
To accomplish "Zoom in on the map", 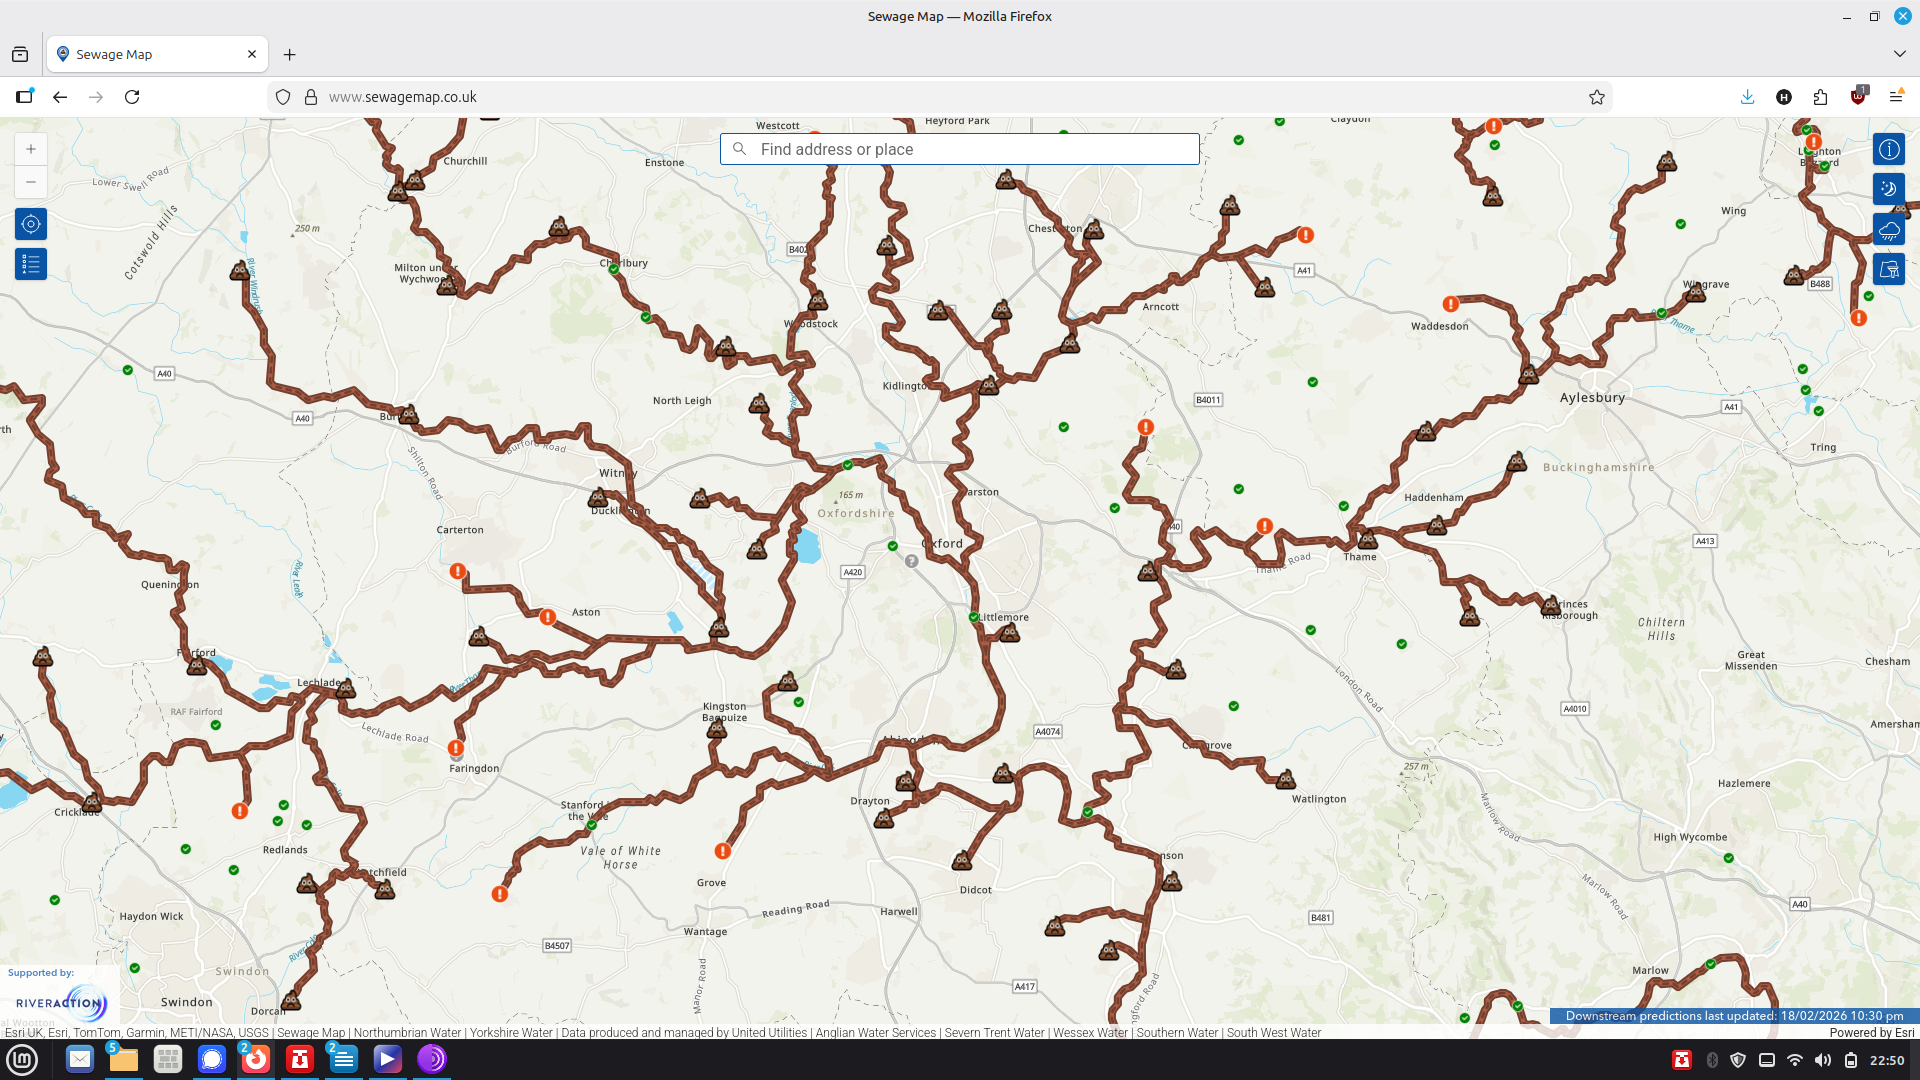I will pyautogui.click(x=31, y=149).
